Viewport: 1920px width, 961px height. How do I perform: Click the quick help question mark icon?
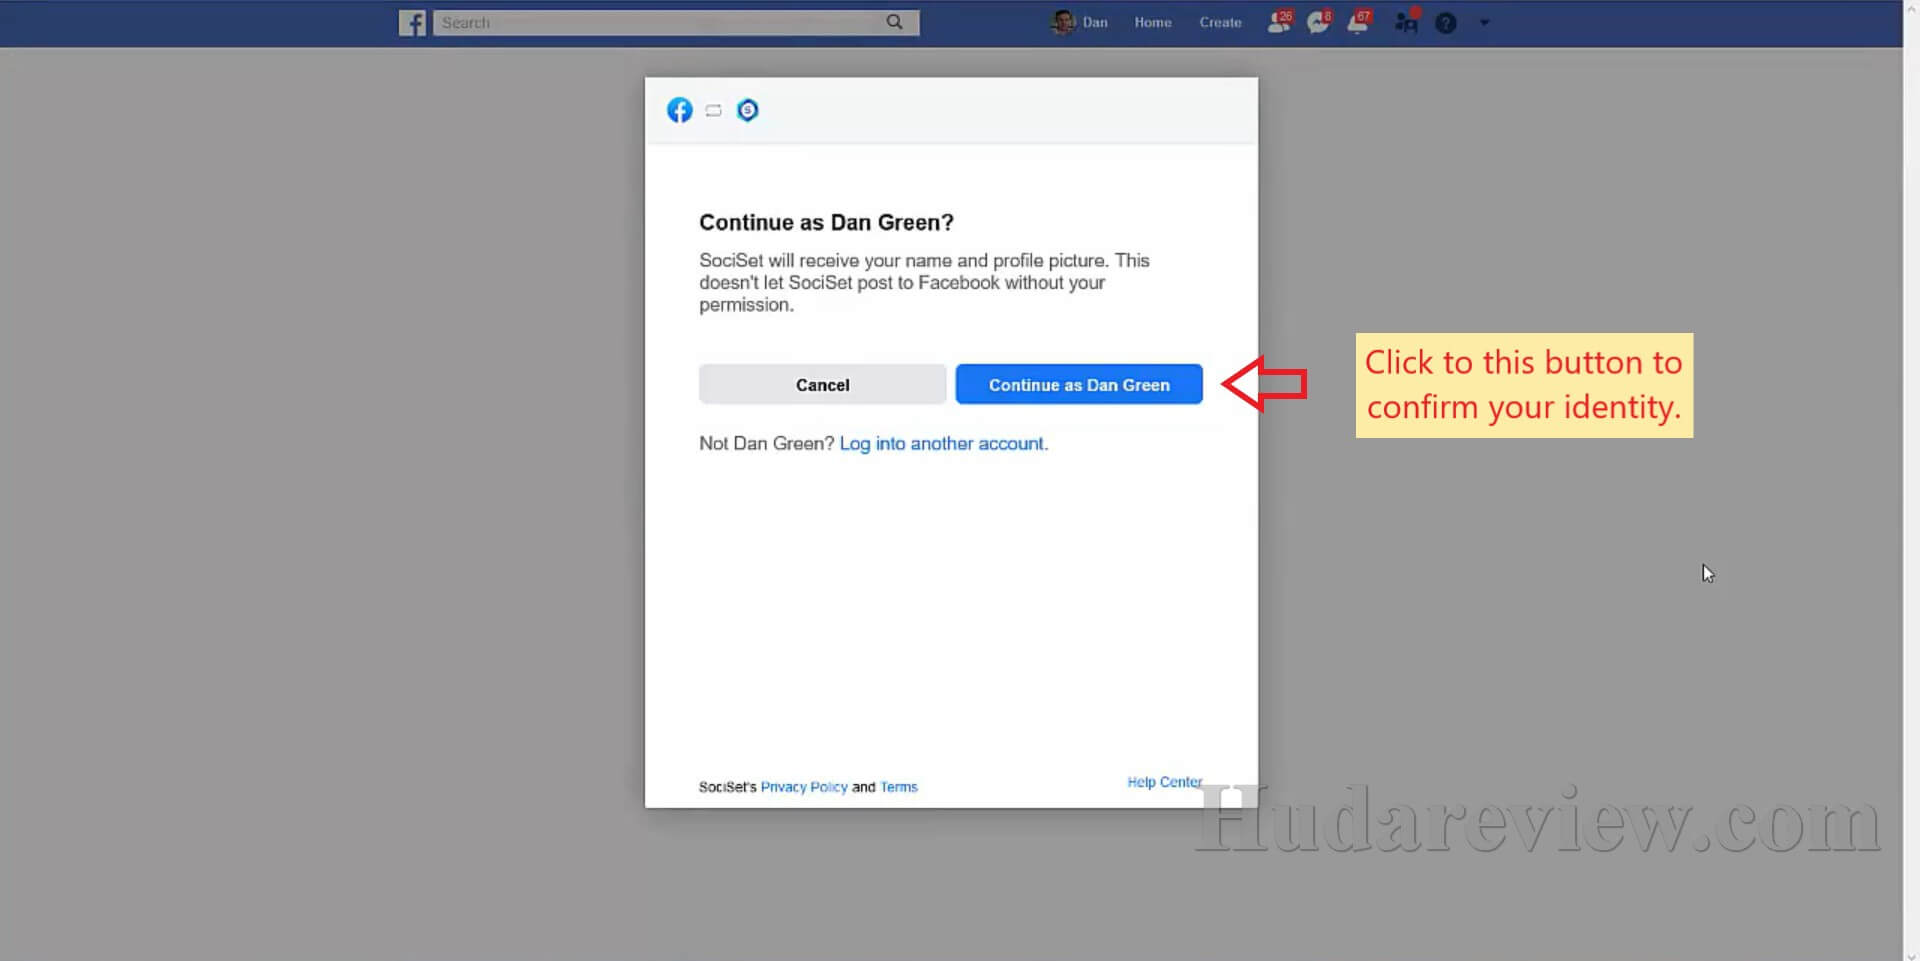1445,23
